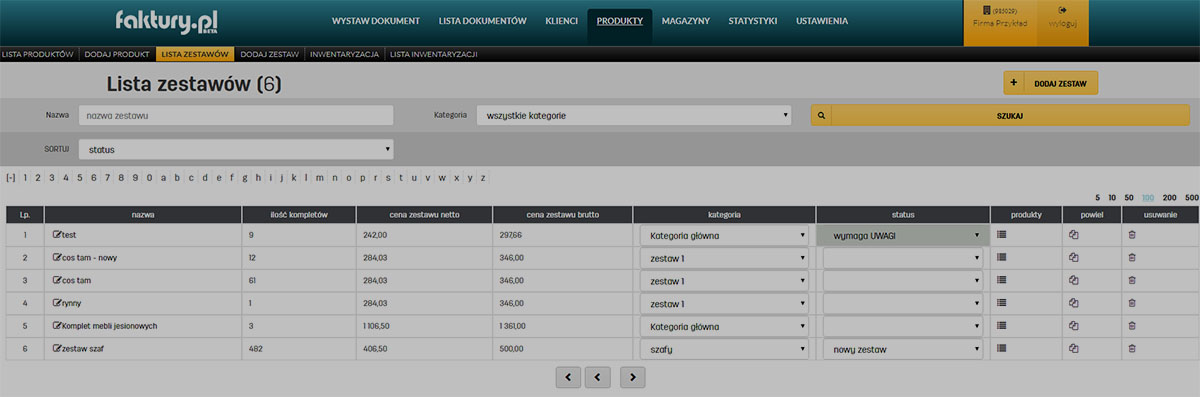The height and width of the screenshot is (397, 1200).
Task: Open LISTA DOKUMENTÓW menu
Action: point(482,20)
